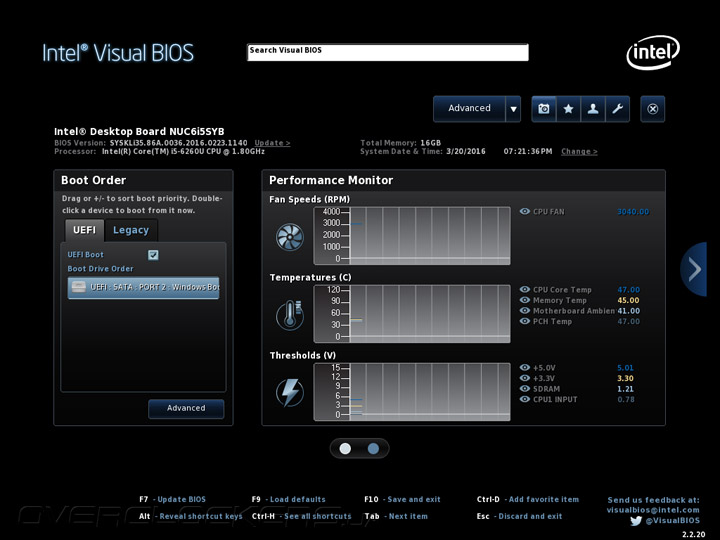
Task: Click the Memory Temp 45.00 value
Action: (629, 300)
